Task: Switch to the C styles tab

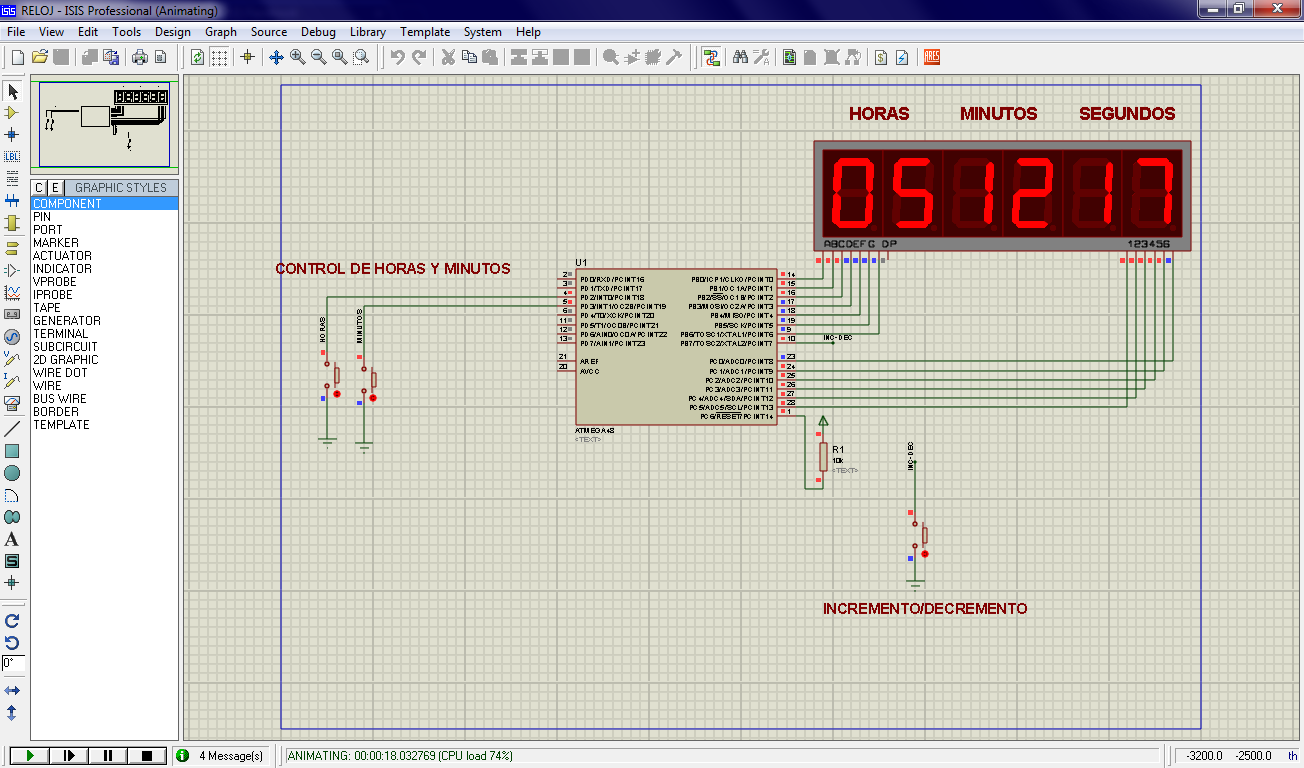Action: tap(37, 186)
